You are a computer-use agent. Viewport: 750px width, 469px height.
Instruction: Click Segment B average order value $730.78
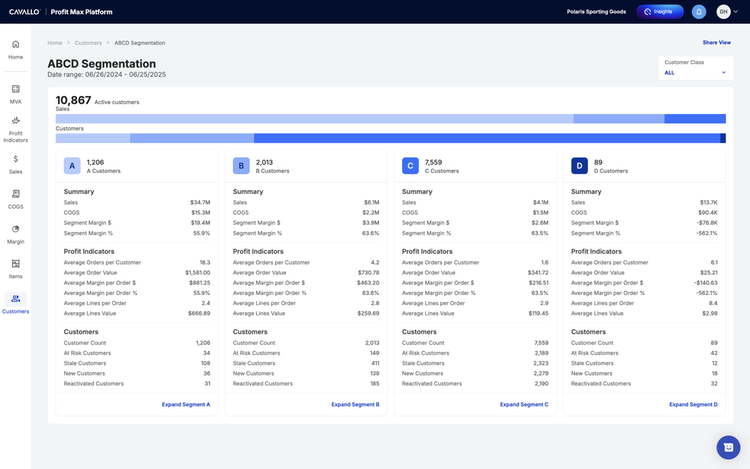(368, 273)
